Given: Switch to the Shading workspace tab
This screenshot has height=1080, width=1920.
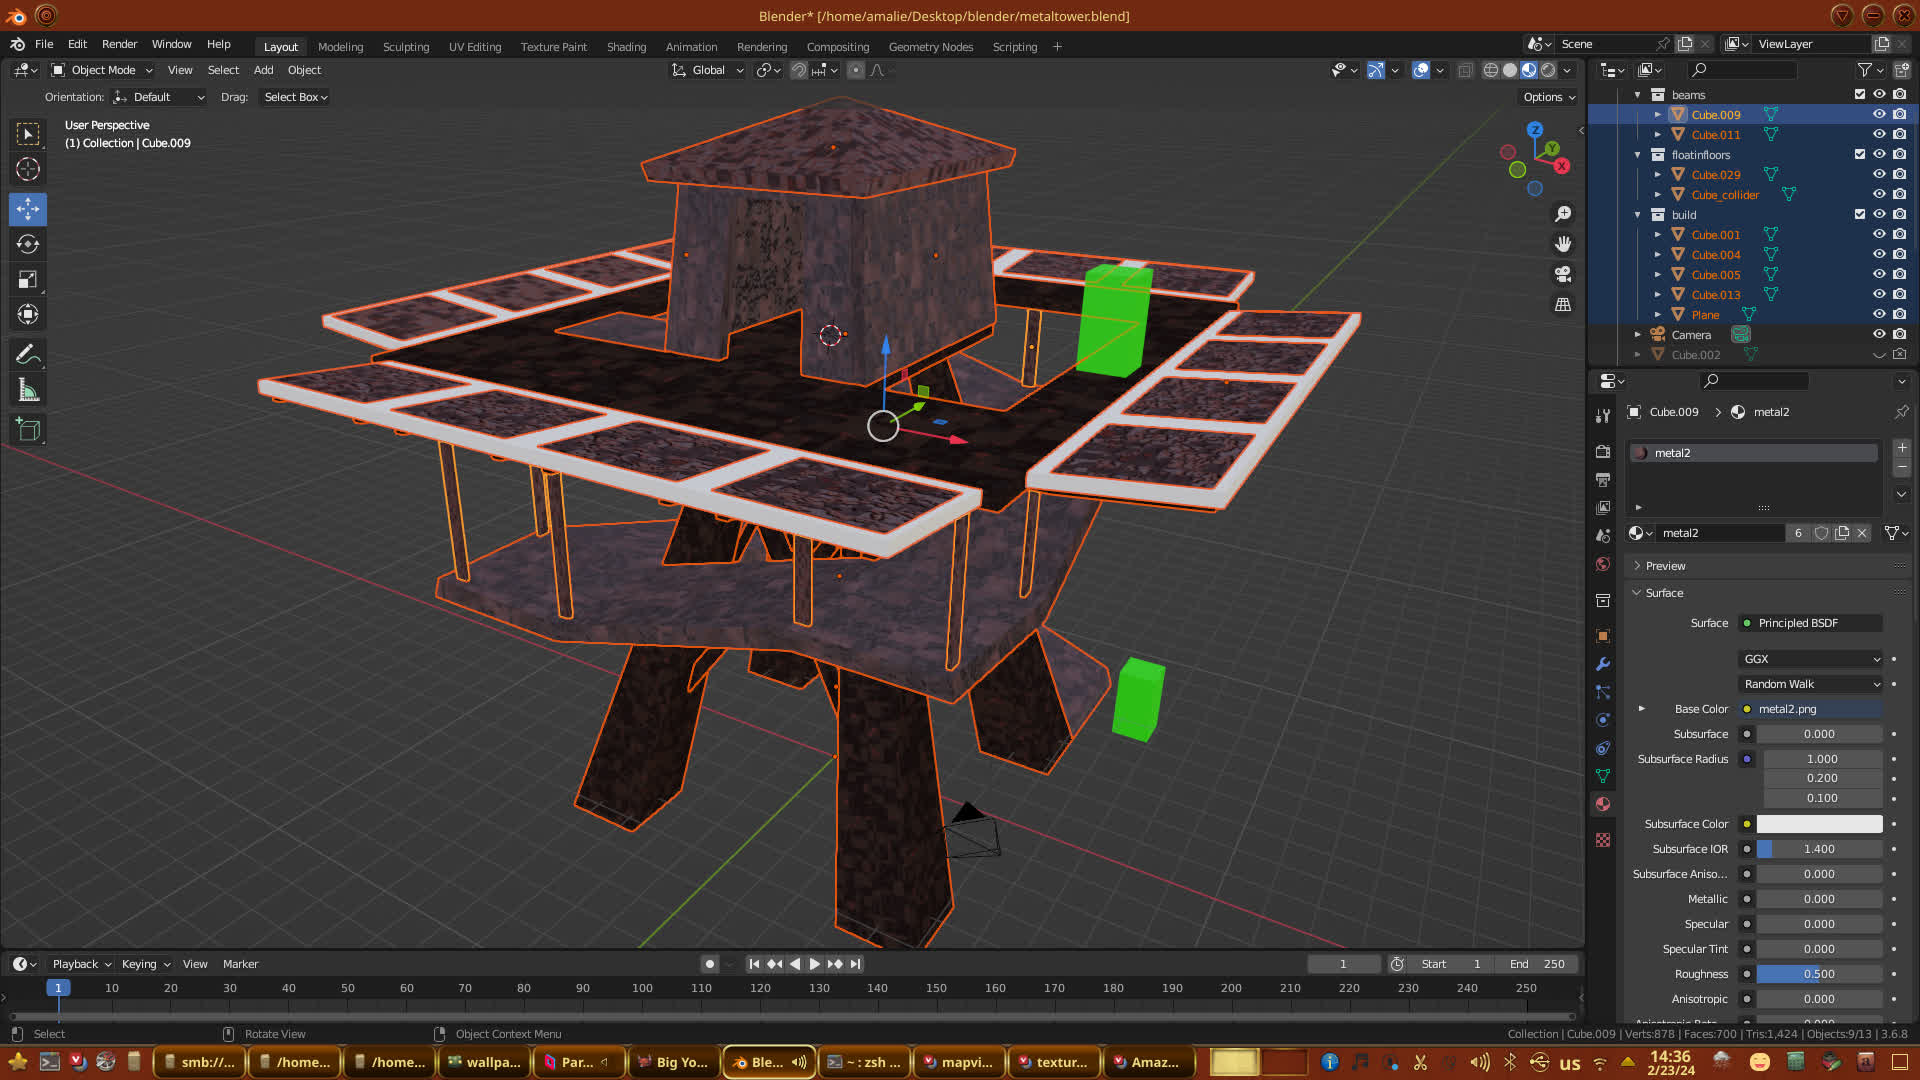Looking at the screenshot, I should pyautogui.click(x=626, y=47).
